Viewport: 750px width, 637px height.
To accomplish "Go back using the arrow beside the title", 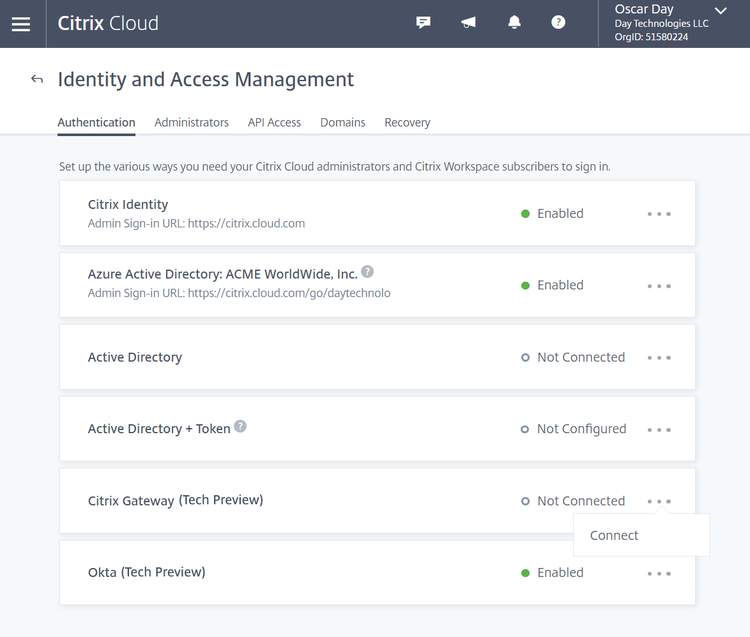I will click(x=37, y=79).
